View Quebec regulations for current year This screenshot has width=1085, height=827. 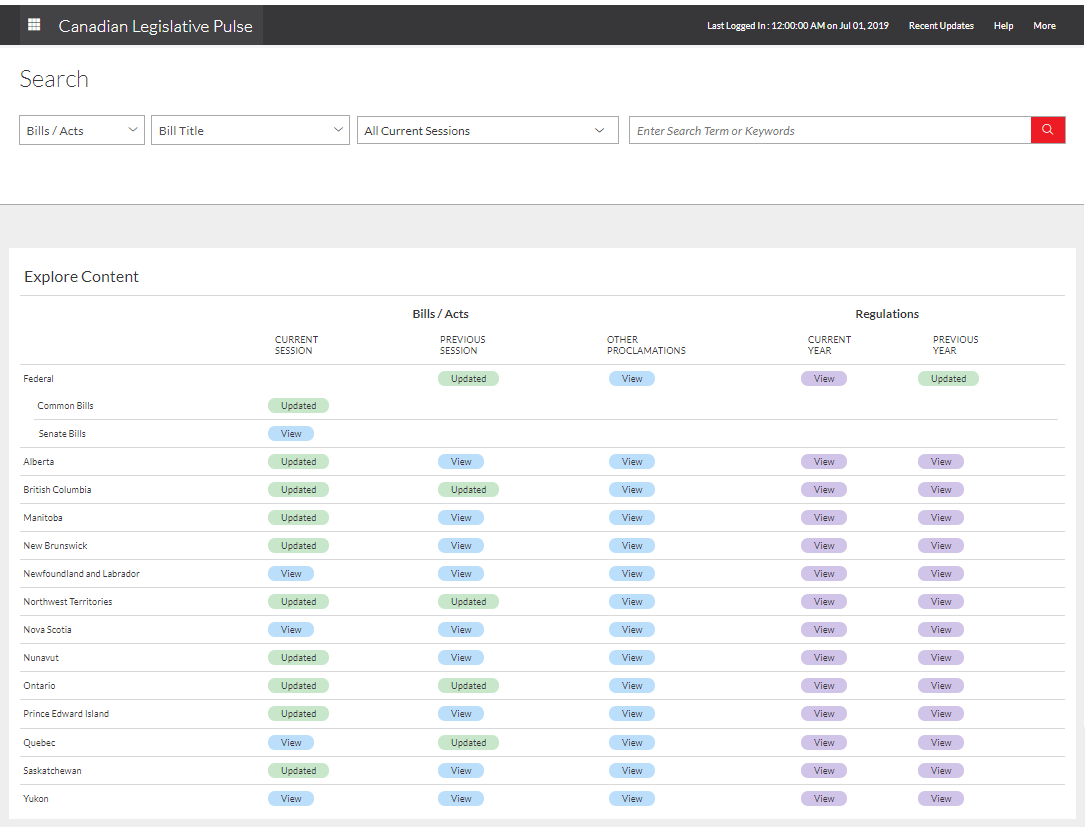click(823, 742)
